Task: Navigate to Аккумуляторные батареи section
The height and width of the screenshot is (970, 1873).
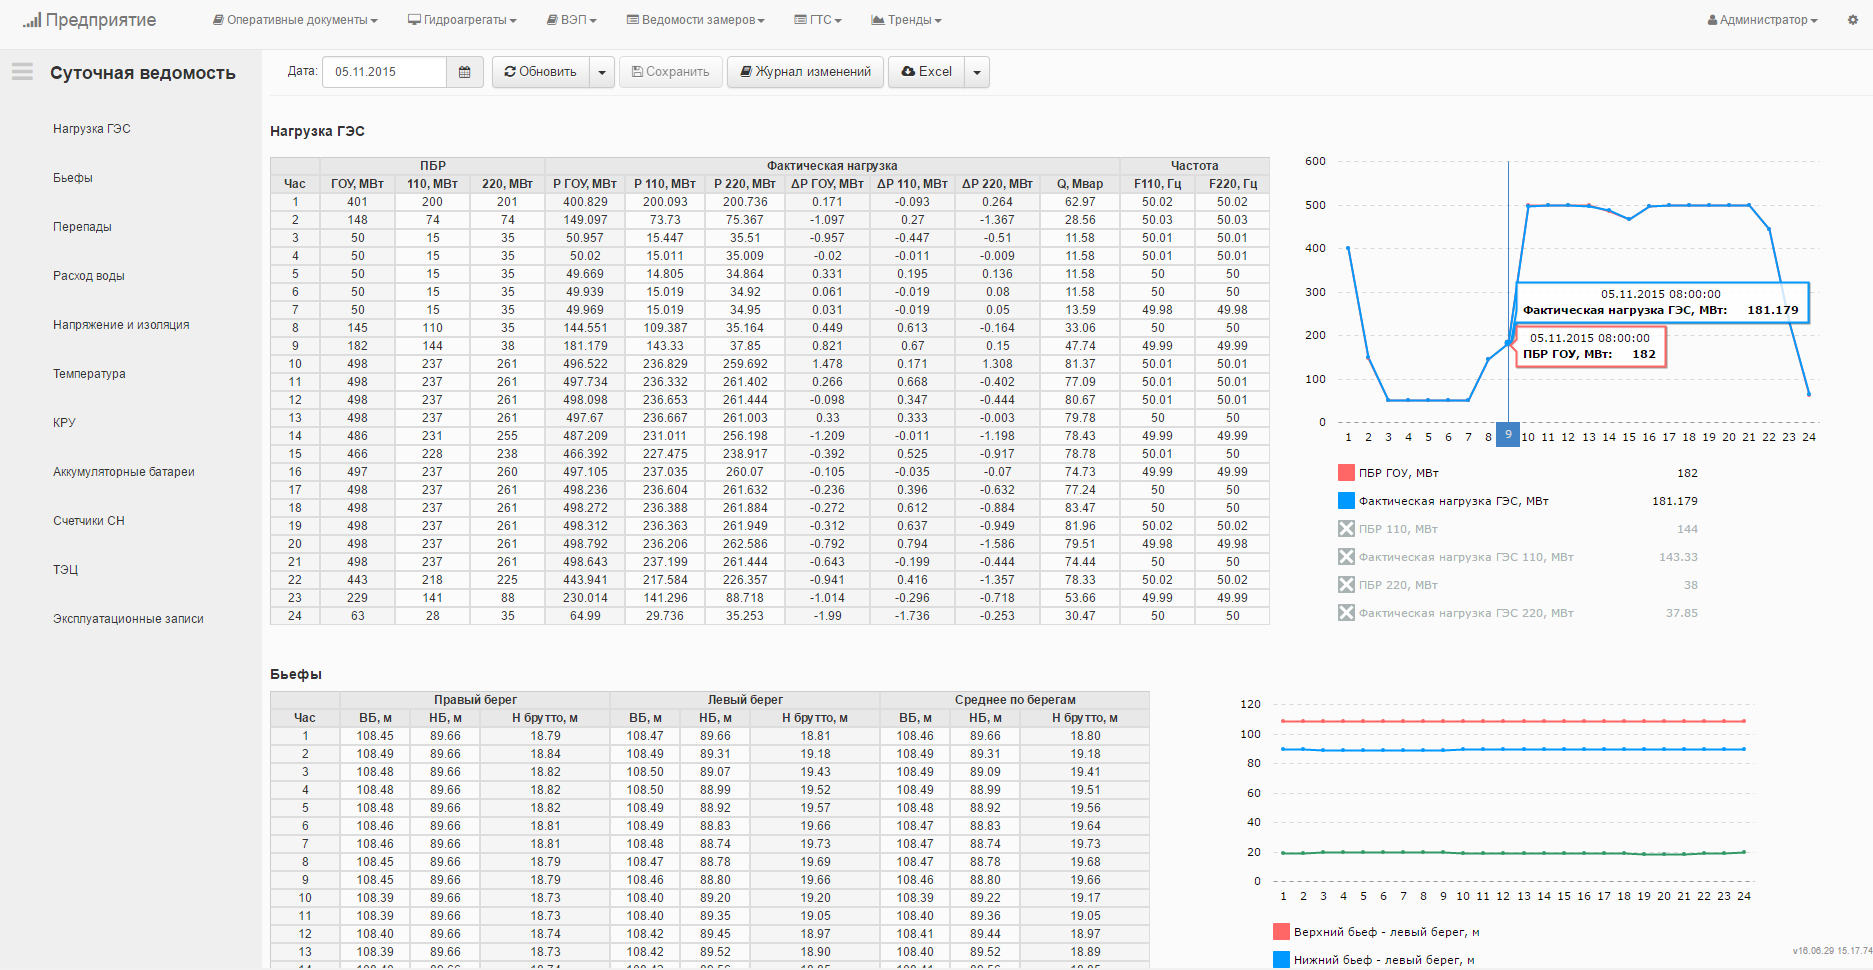Action: click(x=124, y=472)
